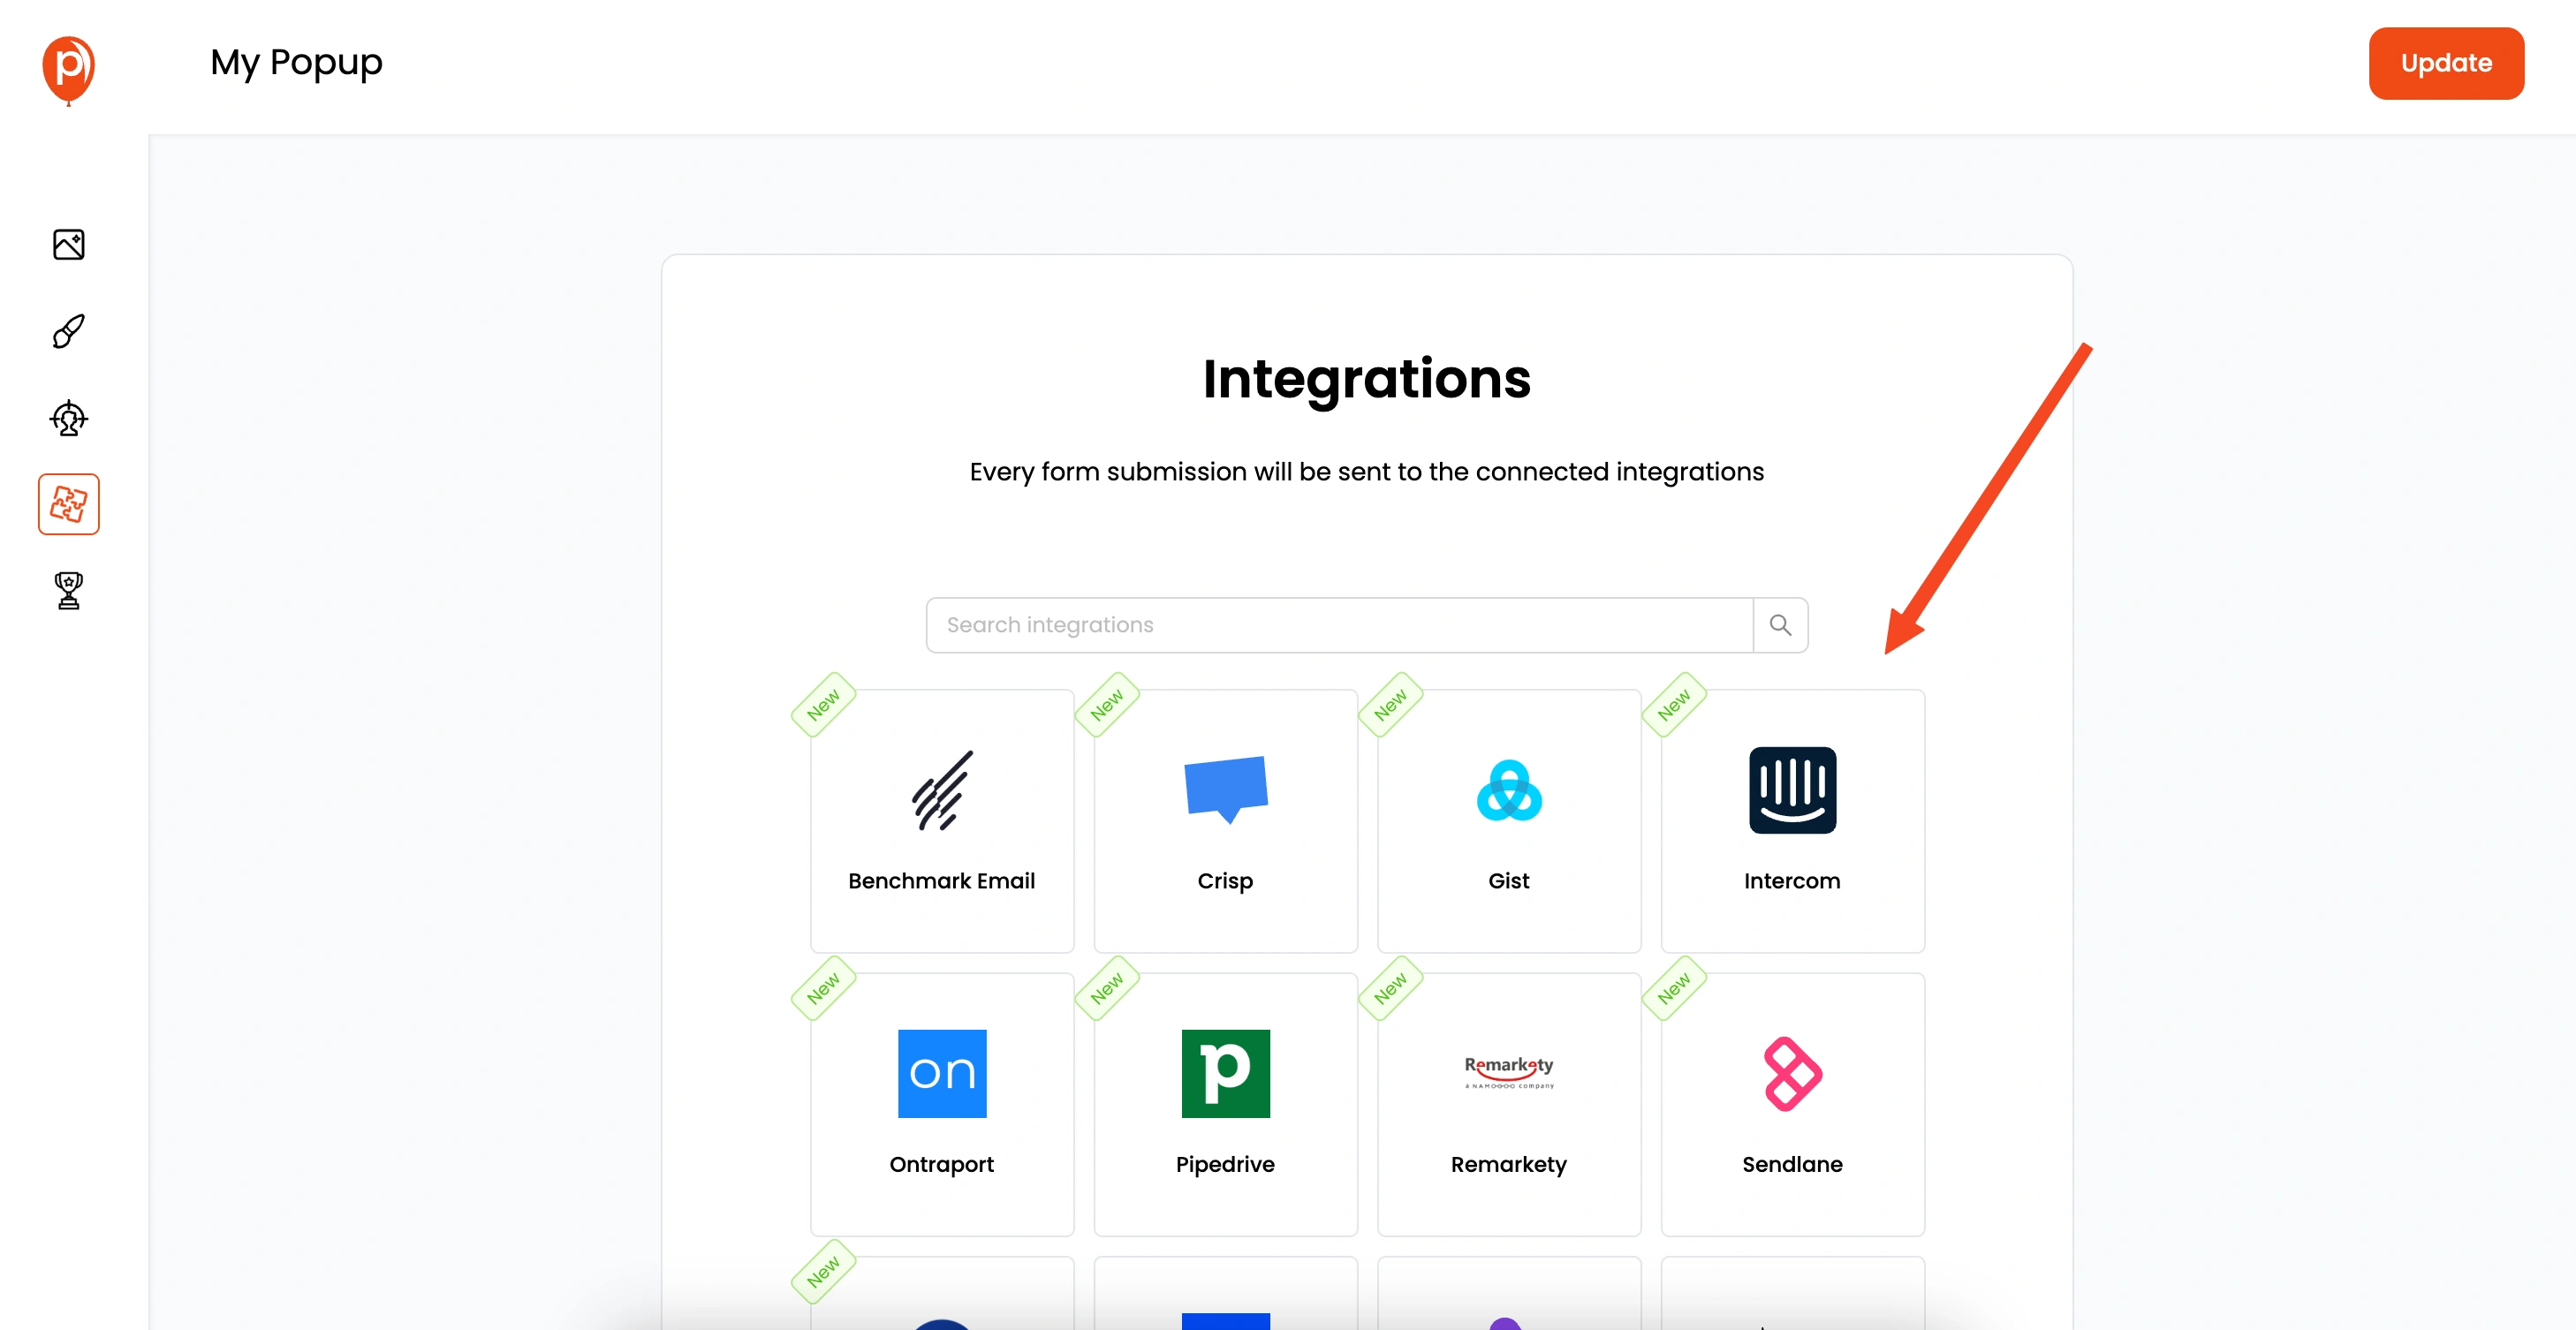Click the image/media panel icon
This screenshot has width=2576, height=1330.
[x=68, y=245]
